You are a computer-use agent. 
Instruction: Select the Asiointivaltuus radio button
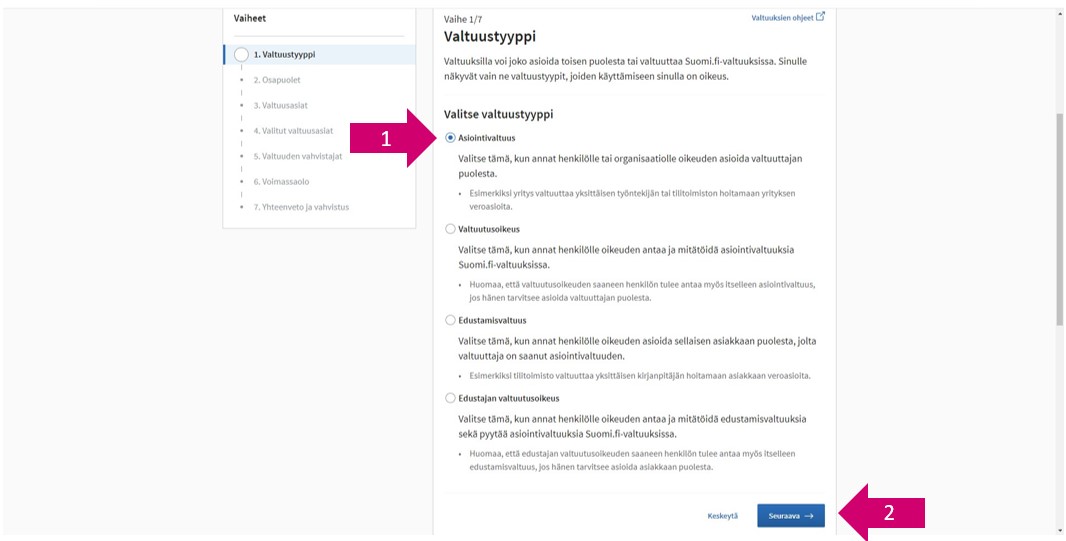[450, 138]
